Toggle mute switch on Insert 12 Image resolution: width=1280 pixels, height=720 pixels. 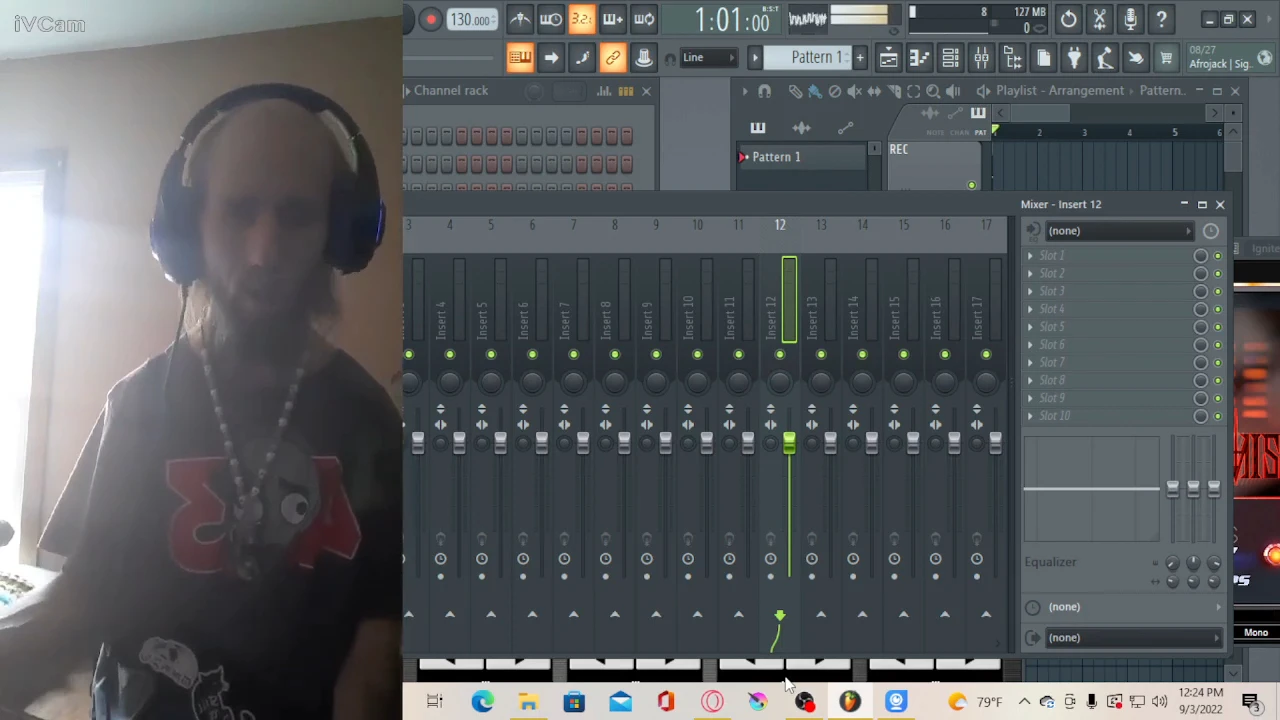click(x=780, y=354)
